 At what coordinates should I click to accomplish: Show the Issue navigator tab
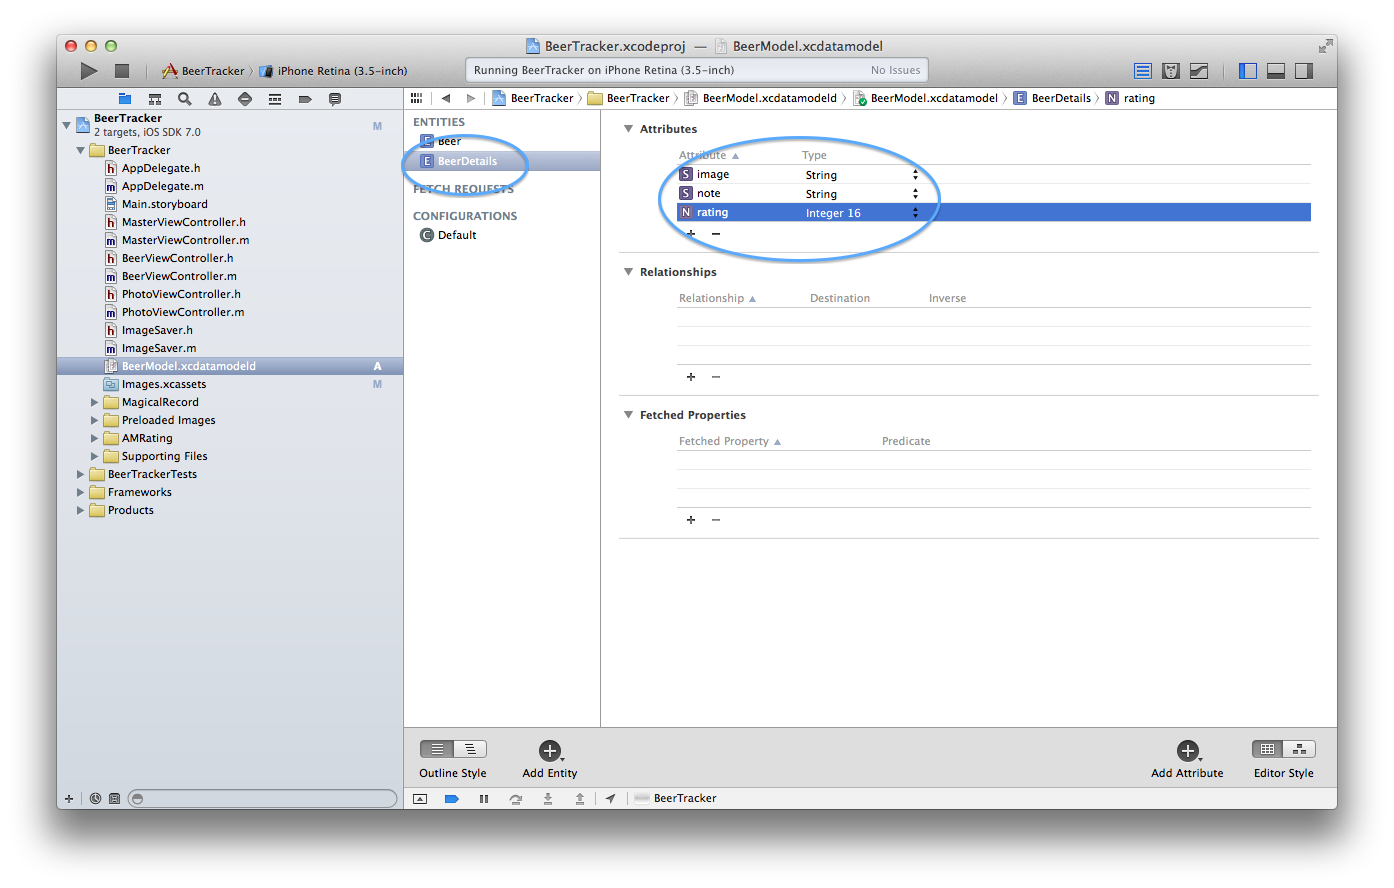point(215,99)
